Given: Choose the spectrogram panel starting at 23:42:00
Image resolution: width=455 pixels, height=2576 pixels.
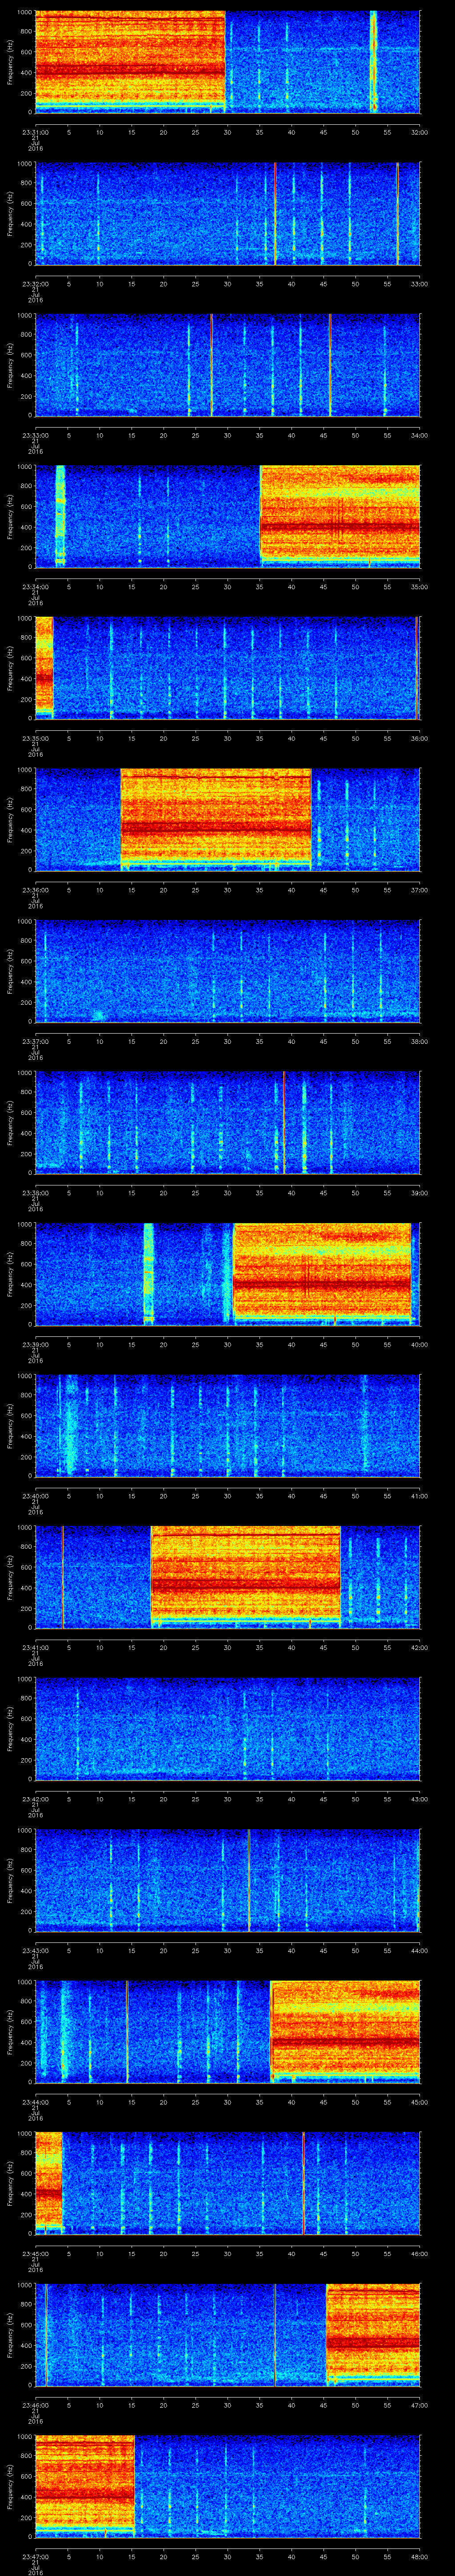Looking at the screenshot, I should pos(227,1728).
